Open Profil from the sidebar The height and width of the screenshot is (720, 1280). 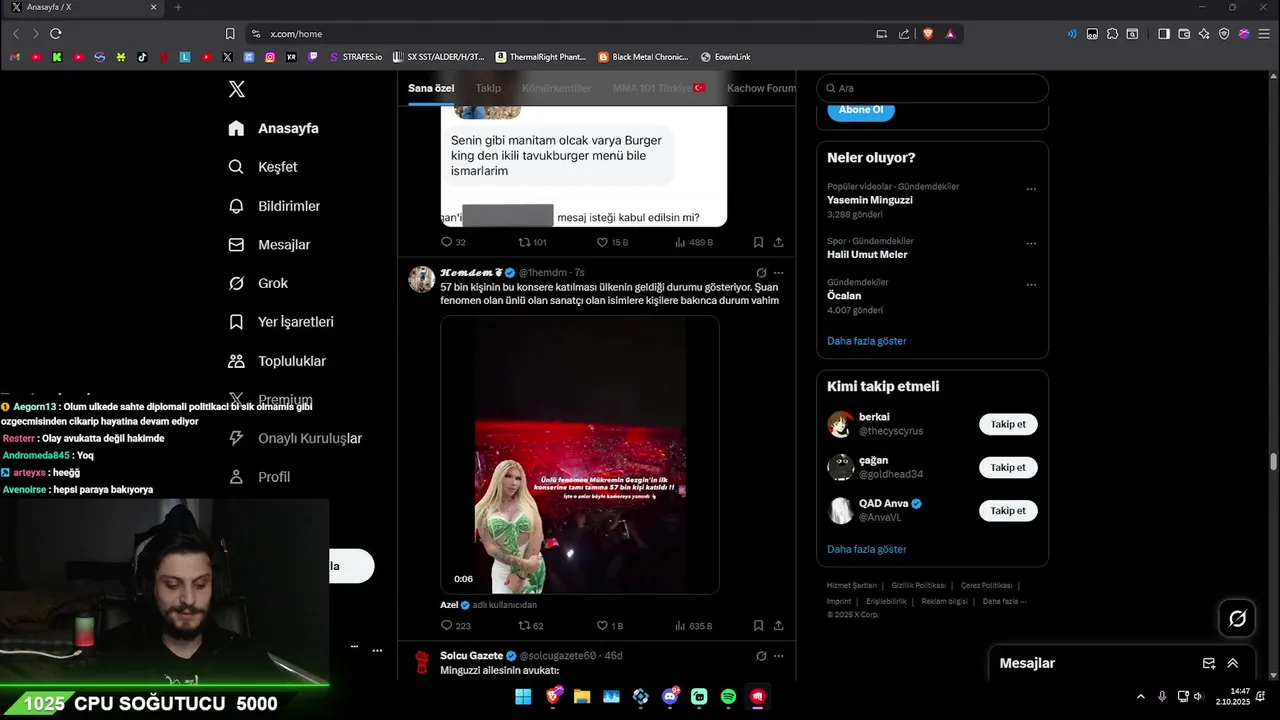[x=259, y=477]
